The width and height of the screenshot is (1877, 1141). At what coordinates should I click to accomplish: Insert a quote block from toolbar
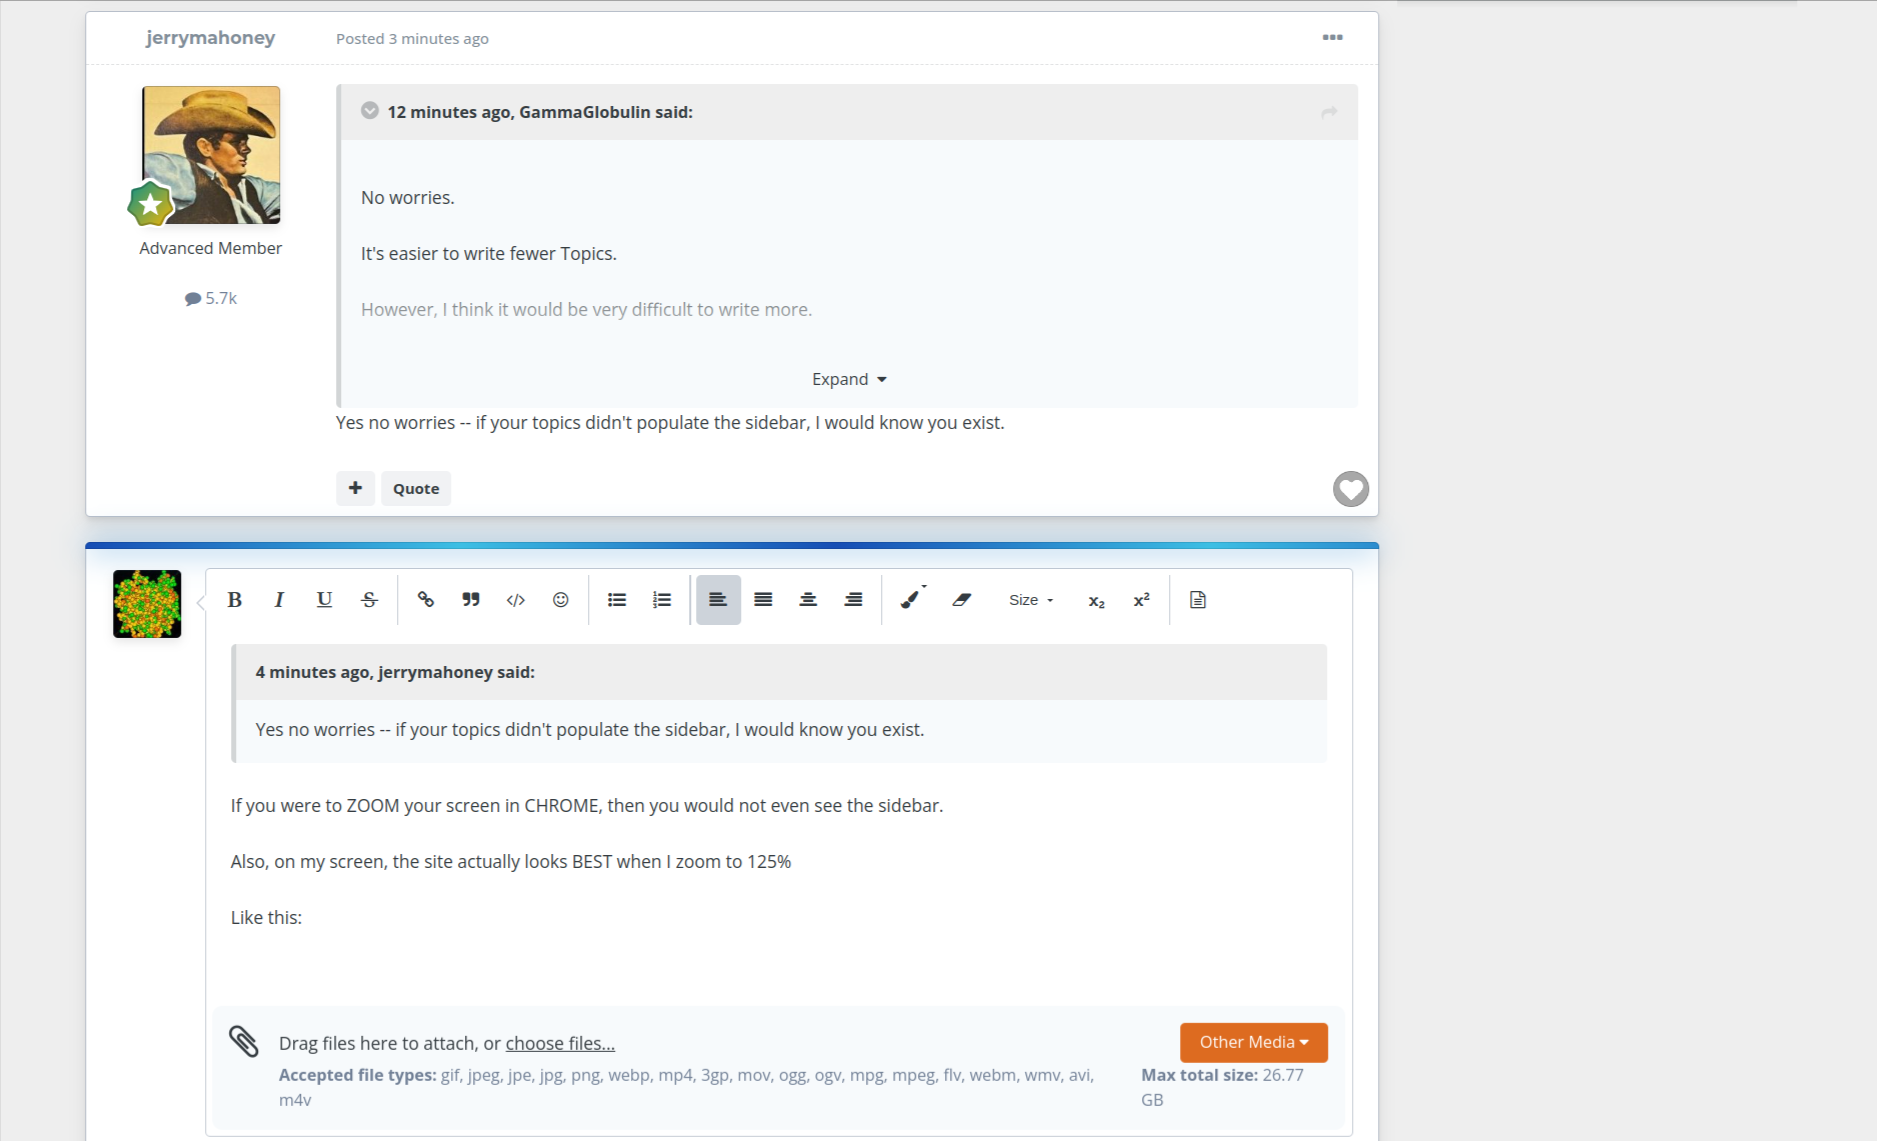(471, 600)
